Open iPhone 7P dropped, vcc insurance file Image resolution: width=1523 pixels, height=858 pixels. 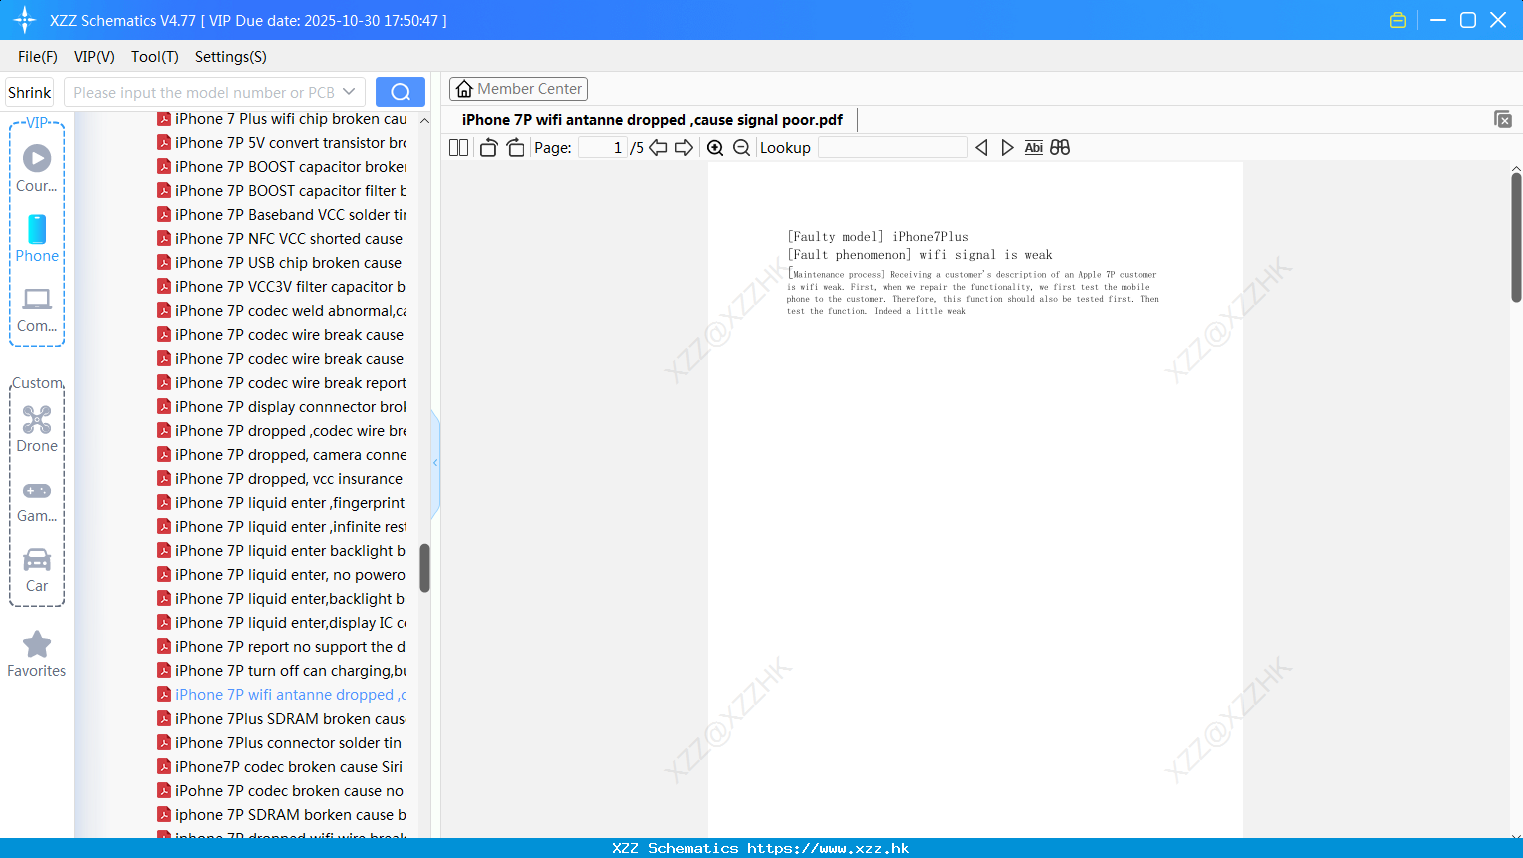[280, 479]
